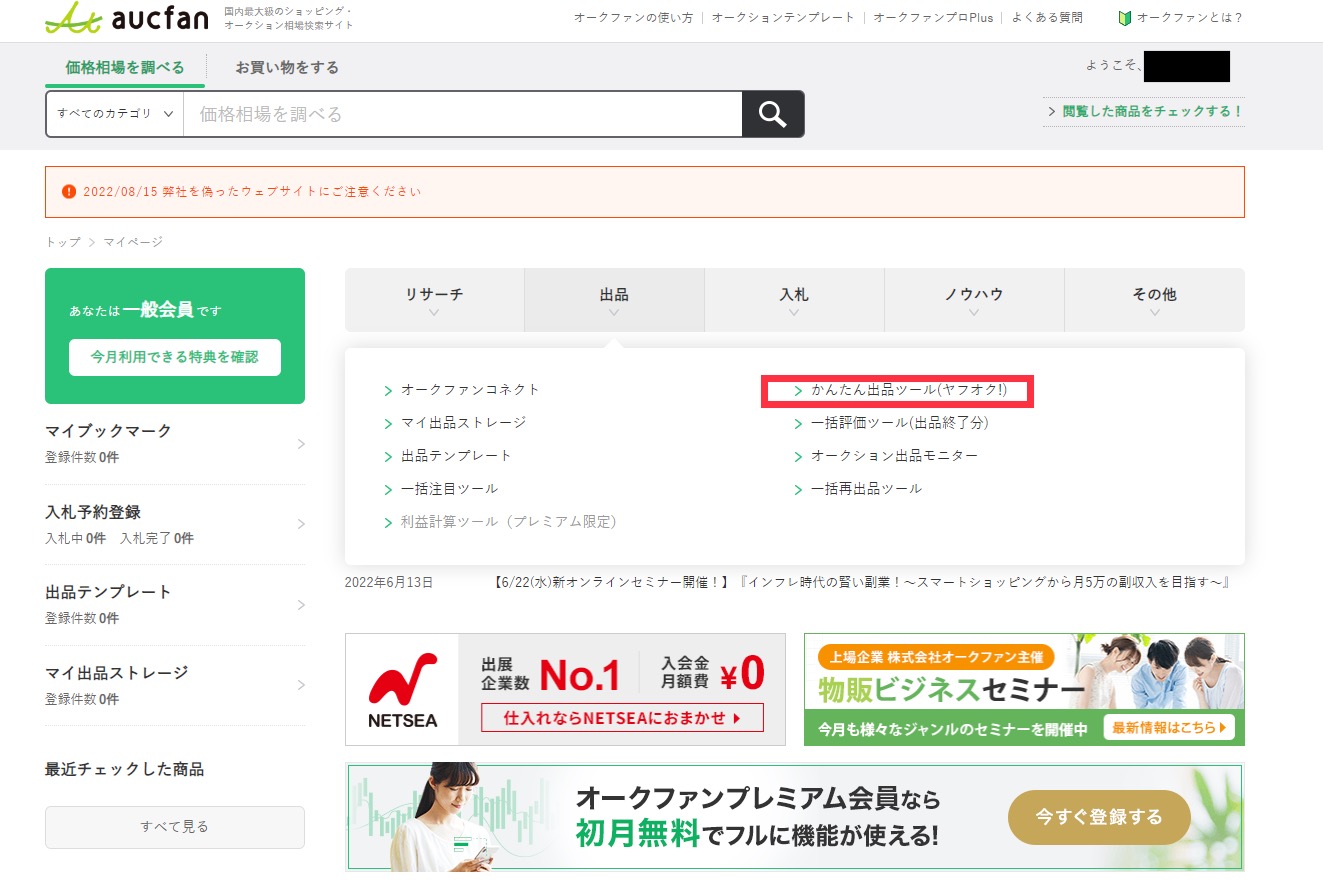This screenshot has width=1323, height=889.
Task: Open かんたん出品ツール(ヤフオク!)
Action: coord(909,390)
